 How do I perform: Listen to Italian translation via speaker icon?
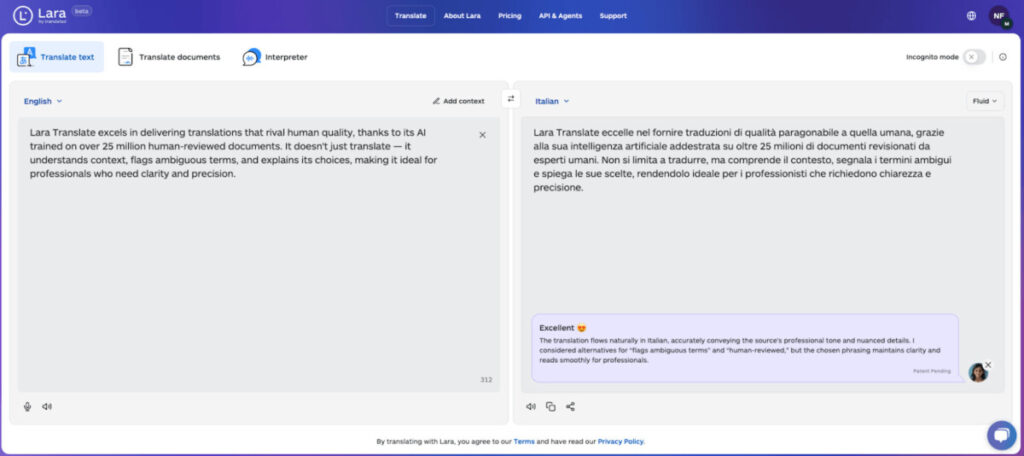click(531, 406)
